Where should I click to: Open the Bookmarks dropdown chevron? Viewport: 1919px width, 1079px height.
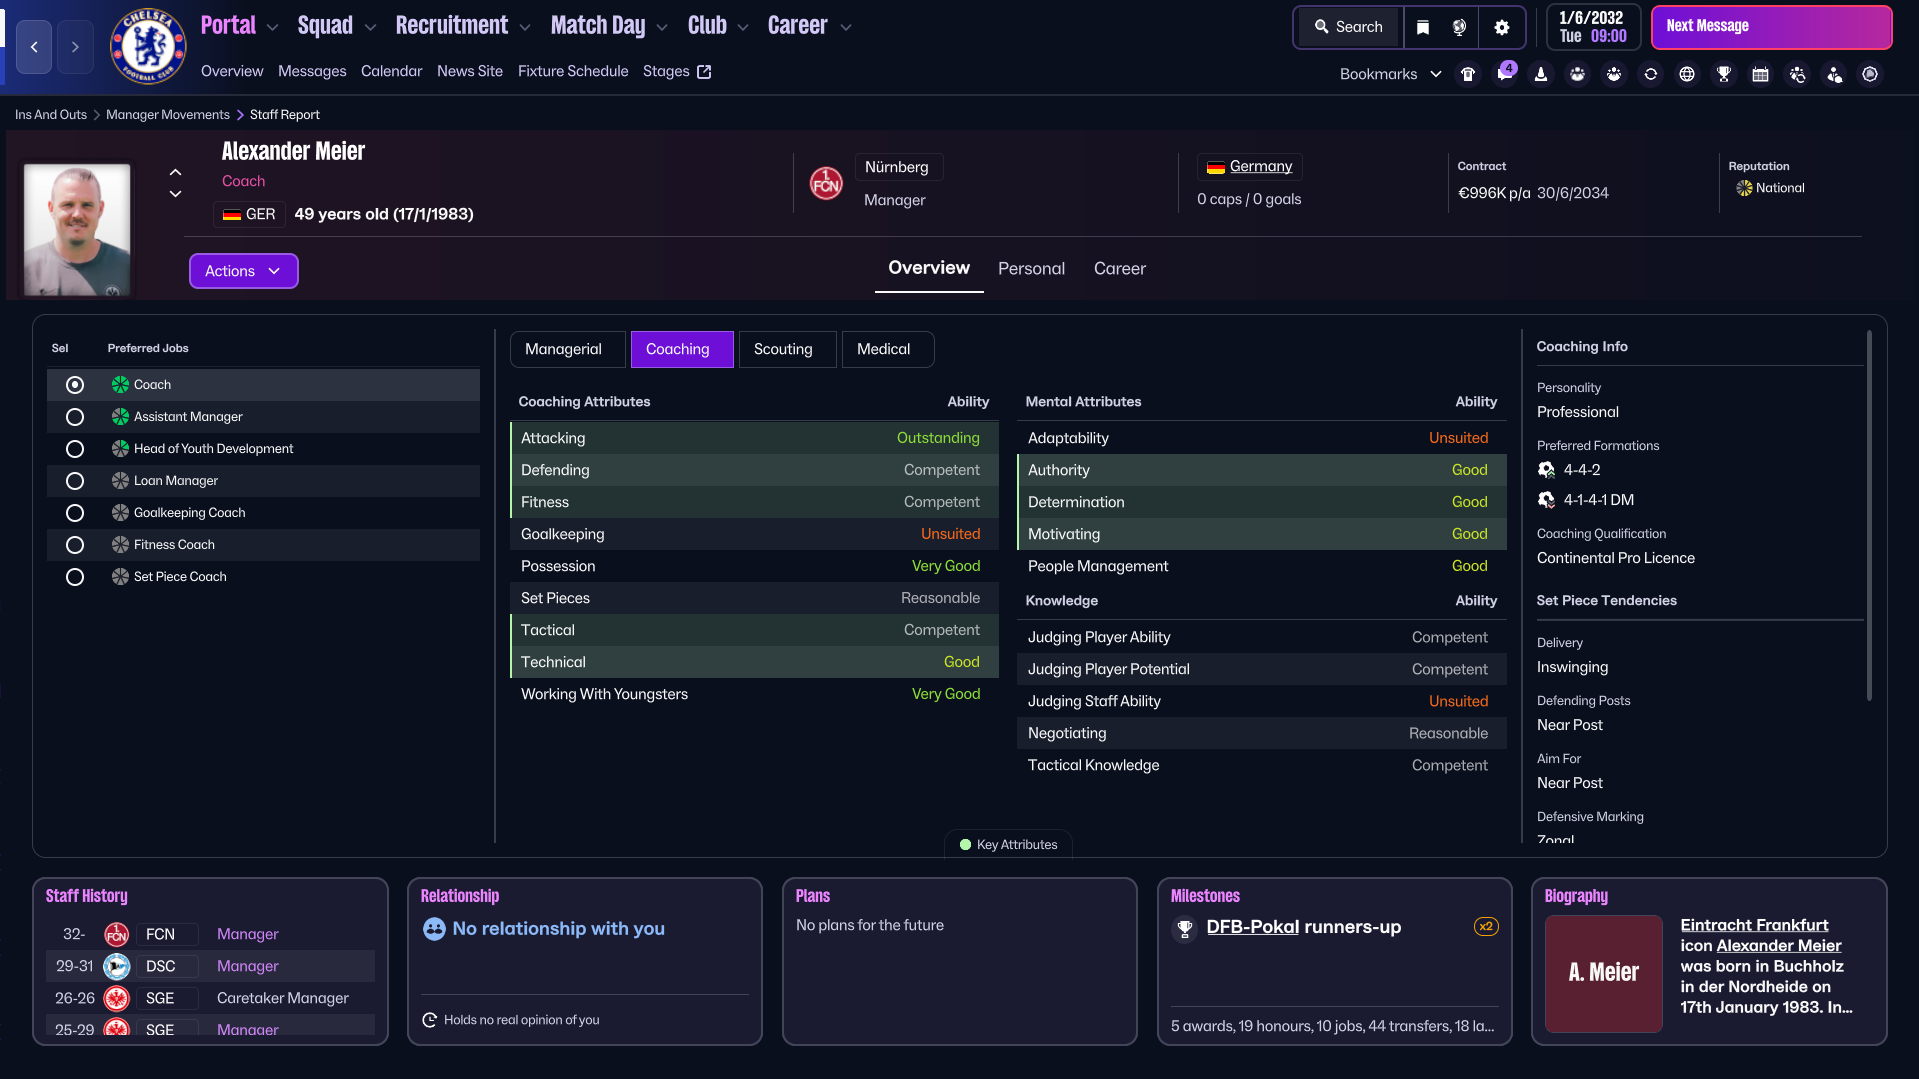[x=1436, y=74]
